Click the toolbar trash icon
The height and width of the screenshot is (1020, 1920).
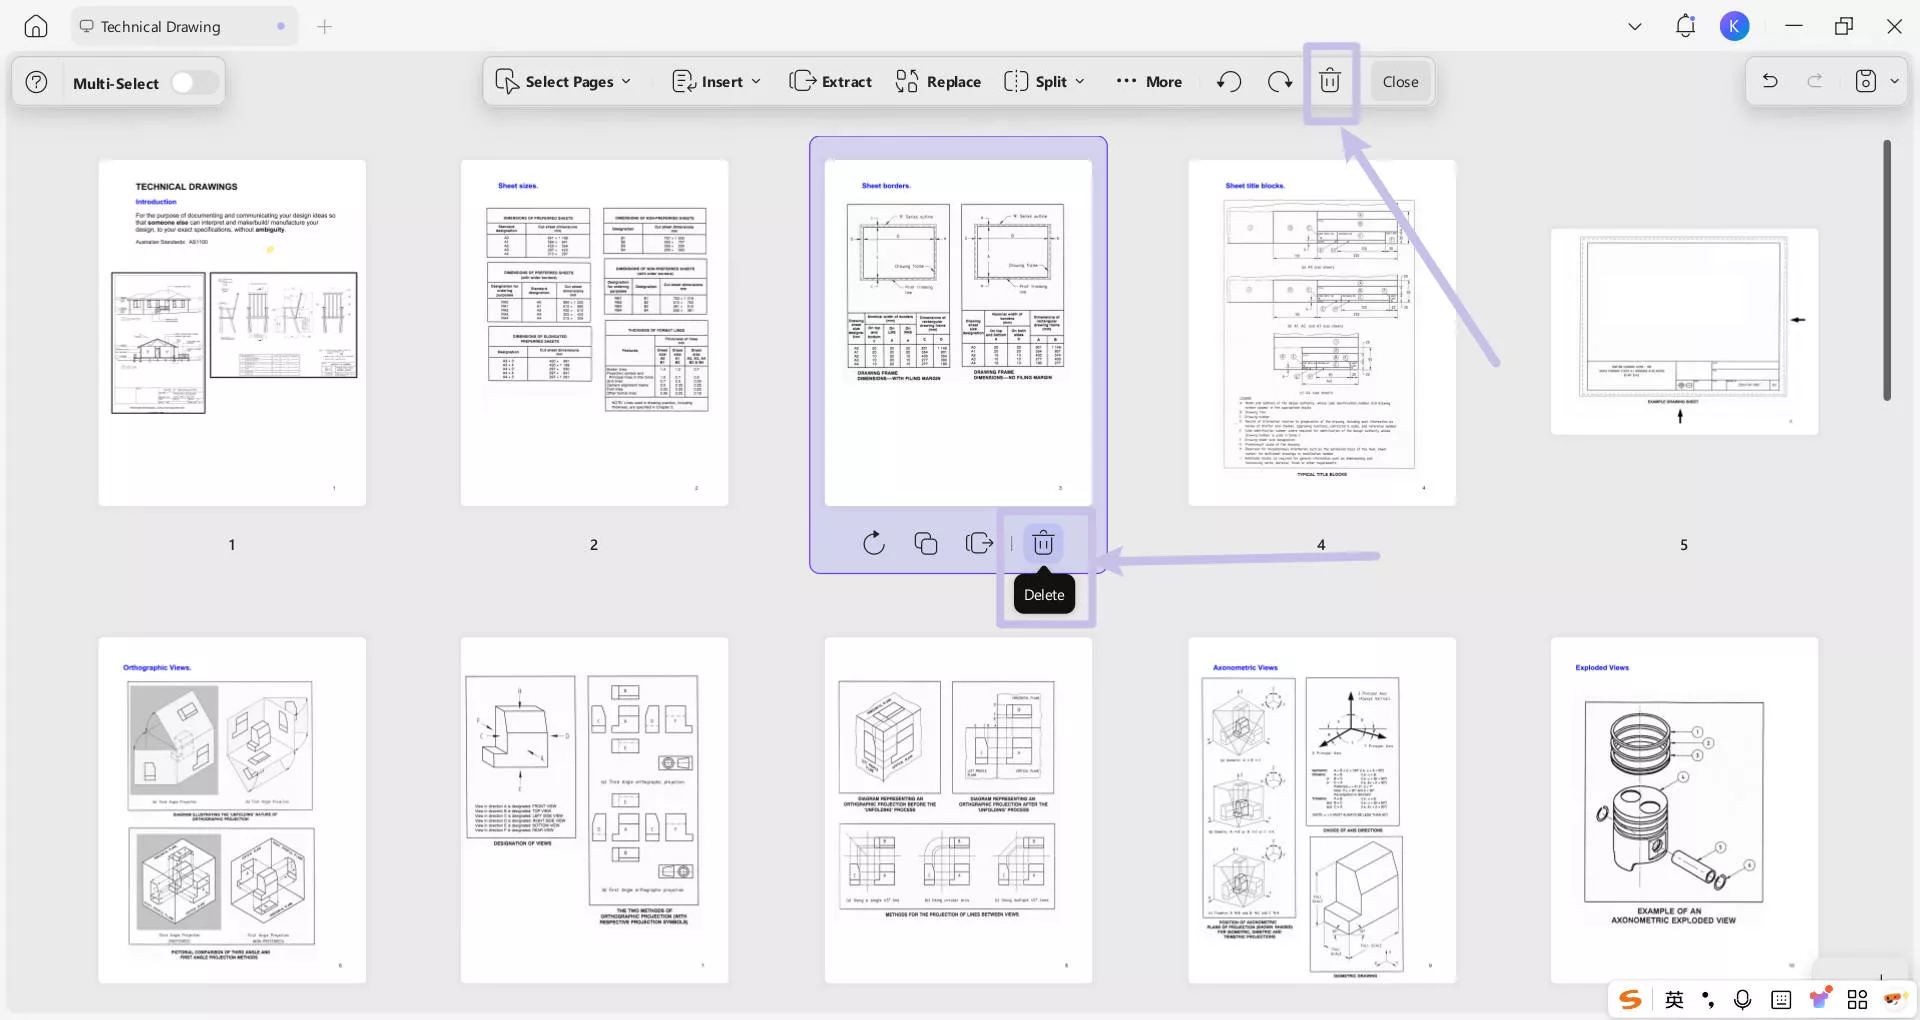pyautogui.click(x=1330, y=82)
